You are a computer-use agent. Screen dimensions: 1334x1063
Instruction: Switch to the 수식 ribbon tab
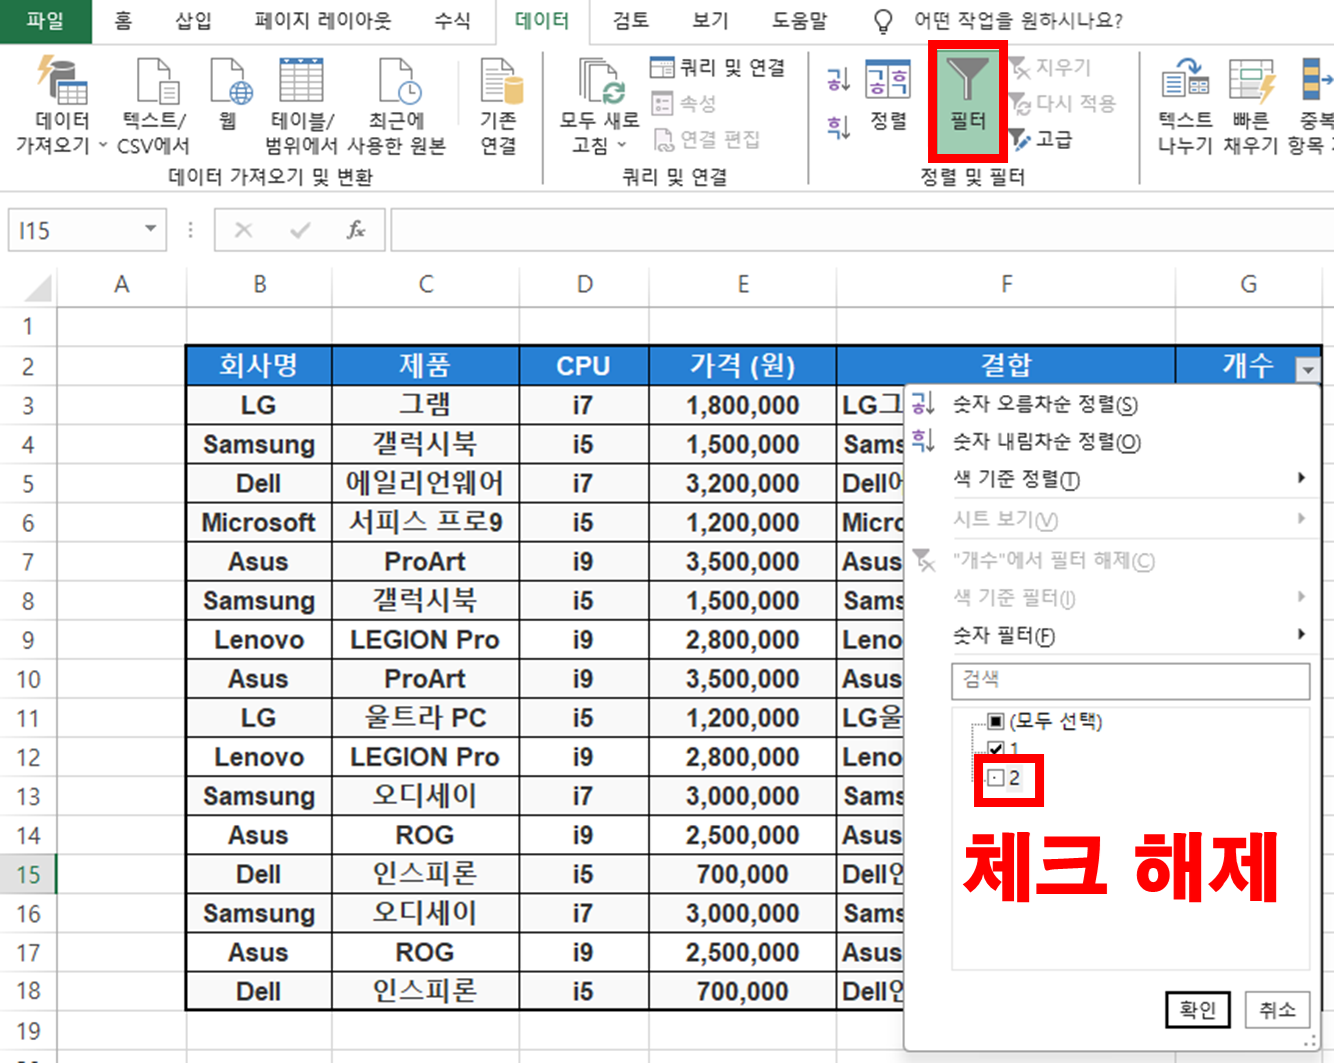(452, 21)
